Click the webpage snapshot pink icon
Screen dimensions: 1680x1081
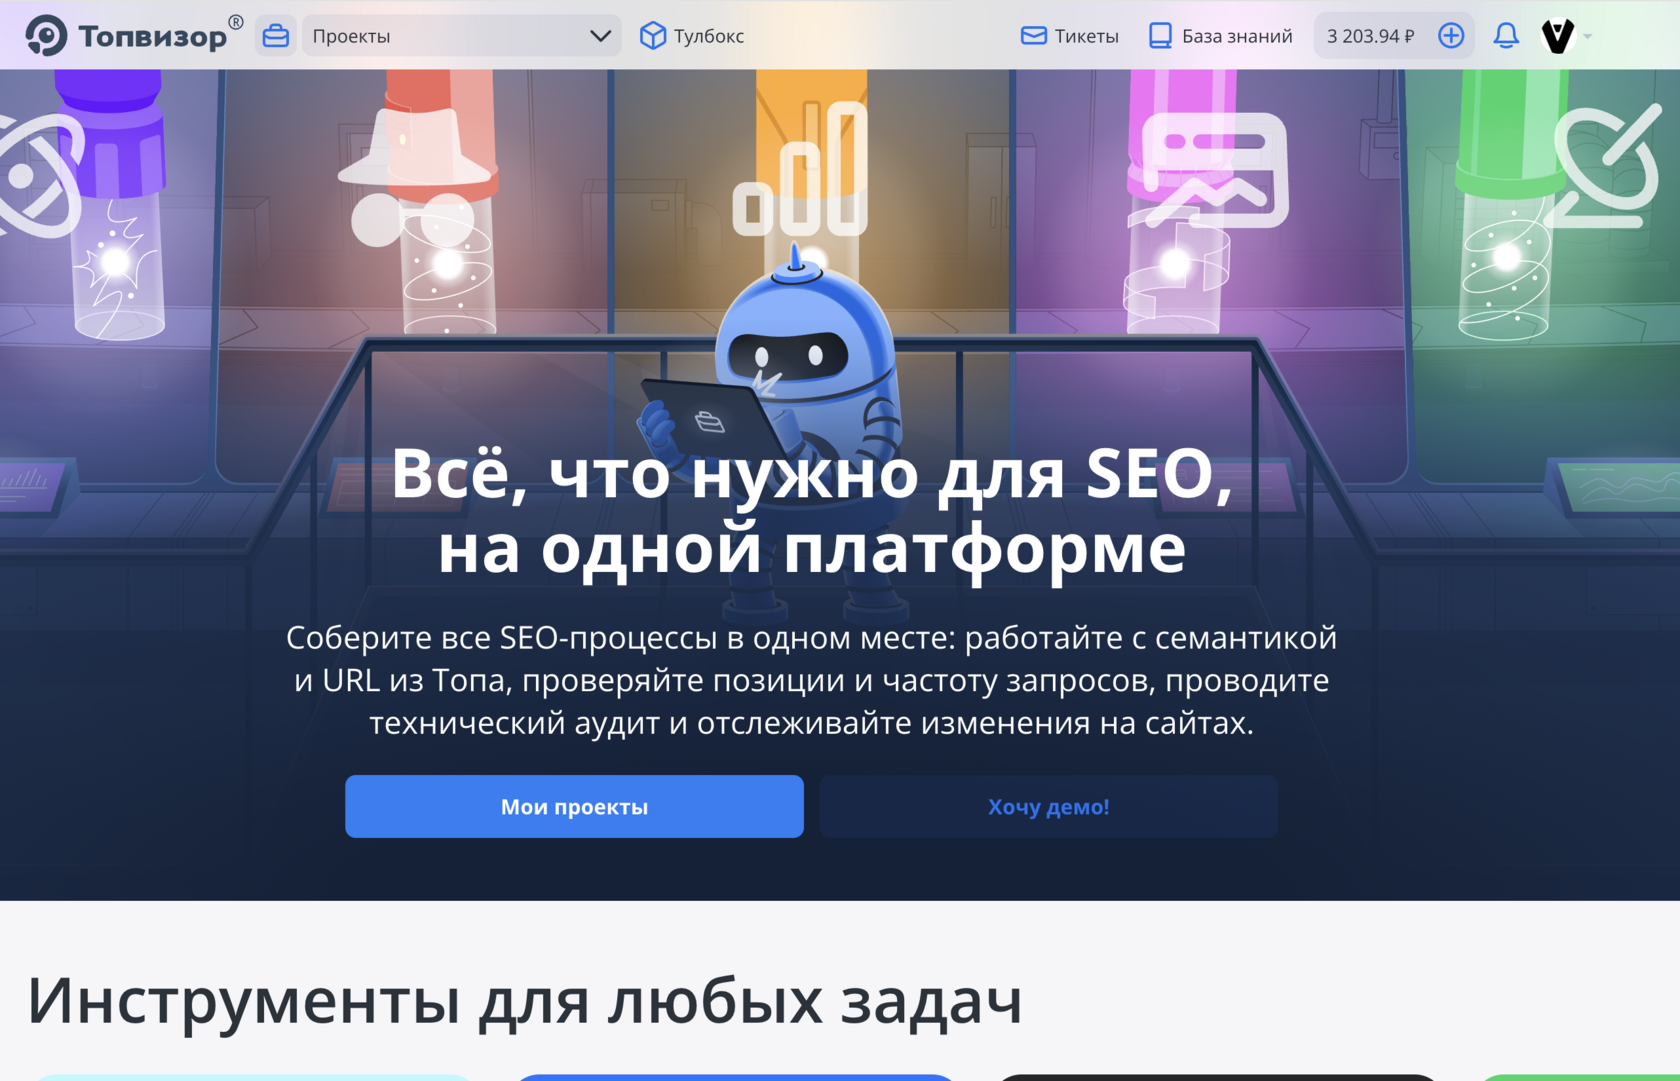[x=1213, y=169]
